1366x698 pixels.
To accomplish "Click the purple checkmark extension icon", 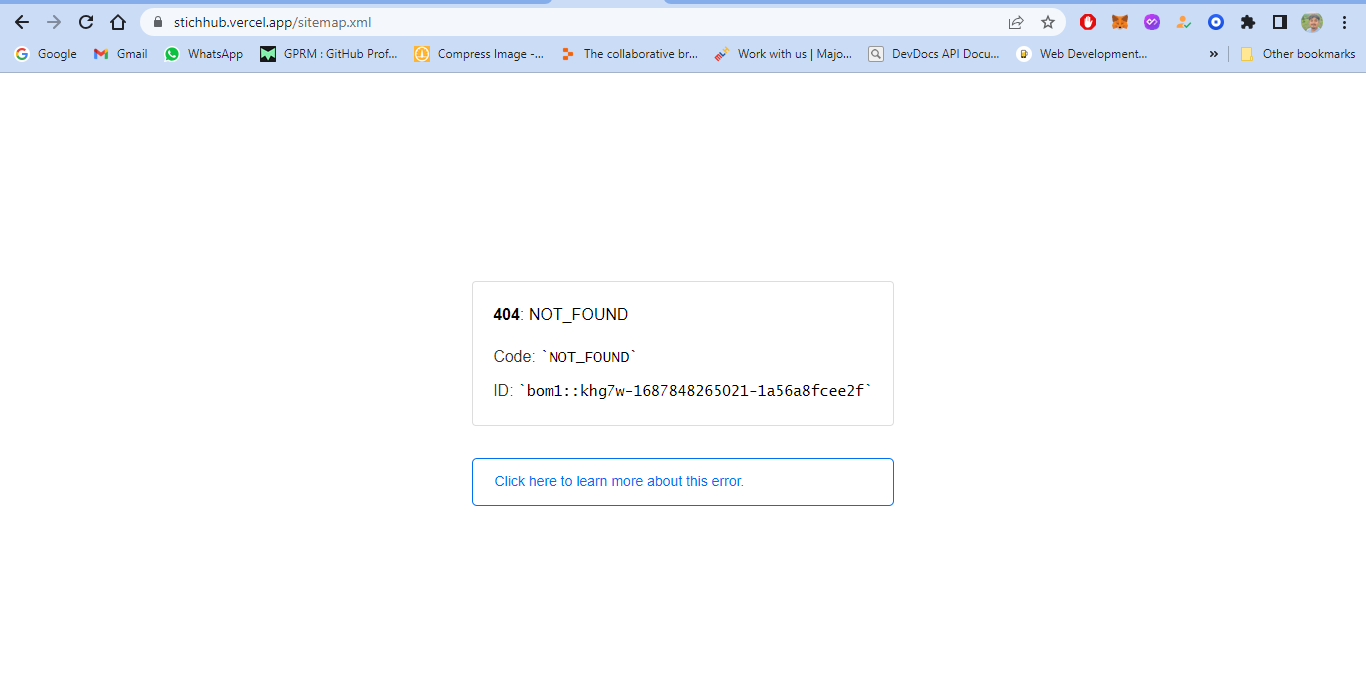I will 1152,22.
